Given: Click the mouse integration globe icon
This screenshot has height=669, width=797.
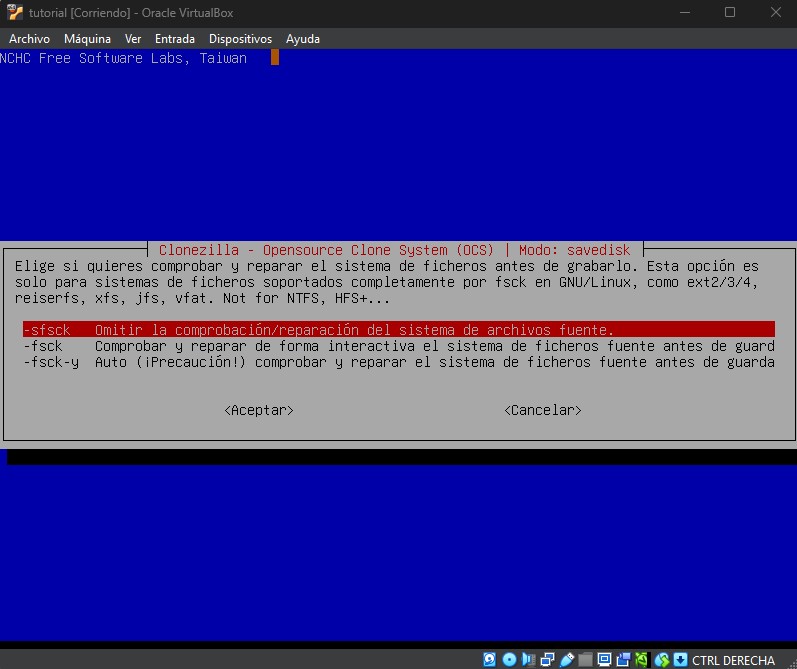Looking at the screenshot, I should tap(662, 659).
